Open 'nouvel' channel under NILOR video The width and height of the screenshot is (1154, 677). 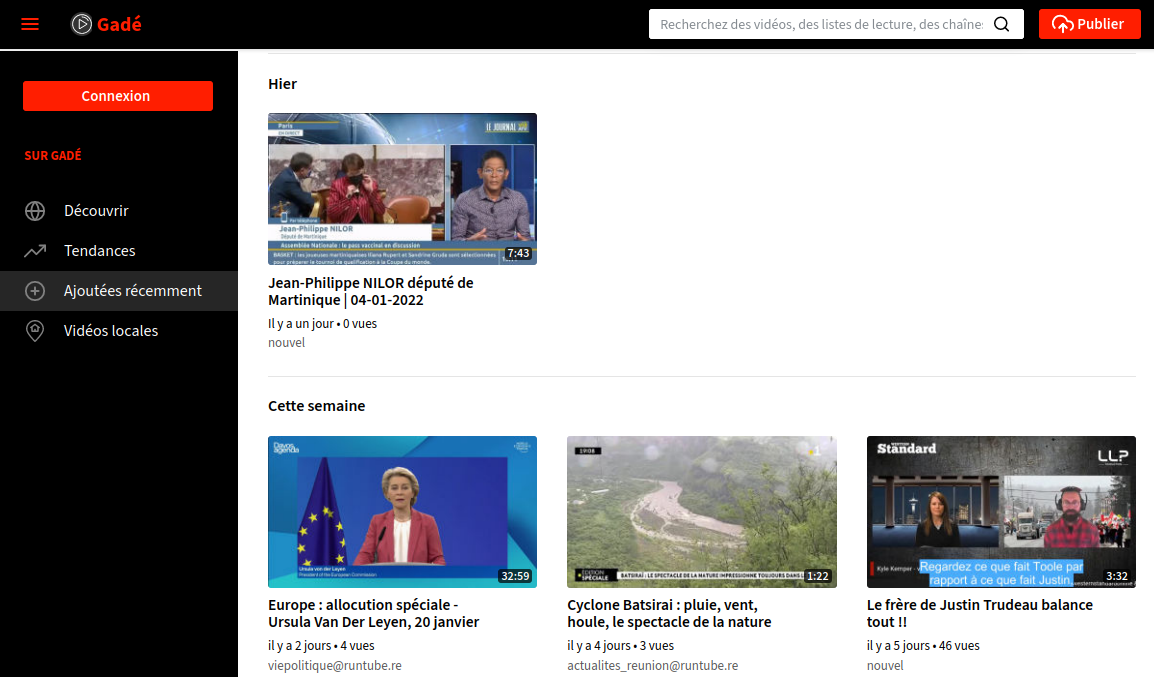(x=286, y=343)
